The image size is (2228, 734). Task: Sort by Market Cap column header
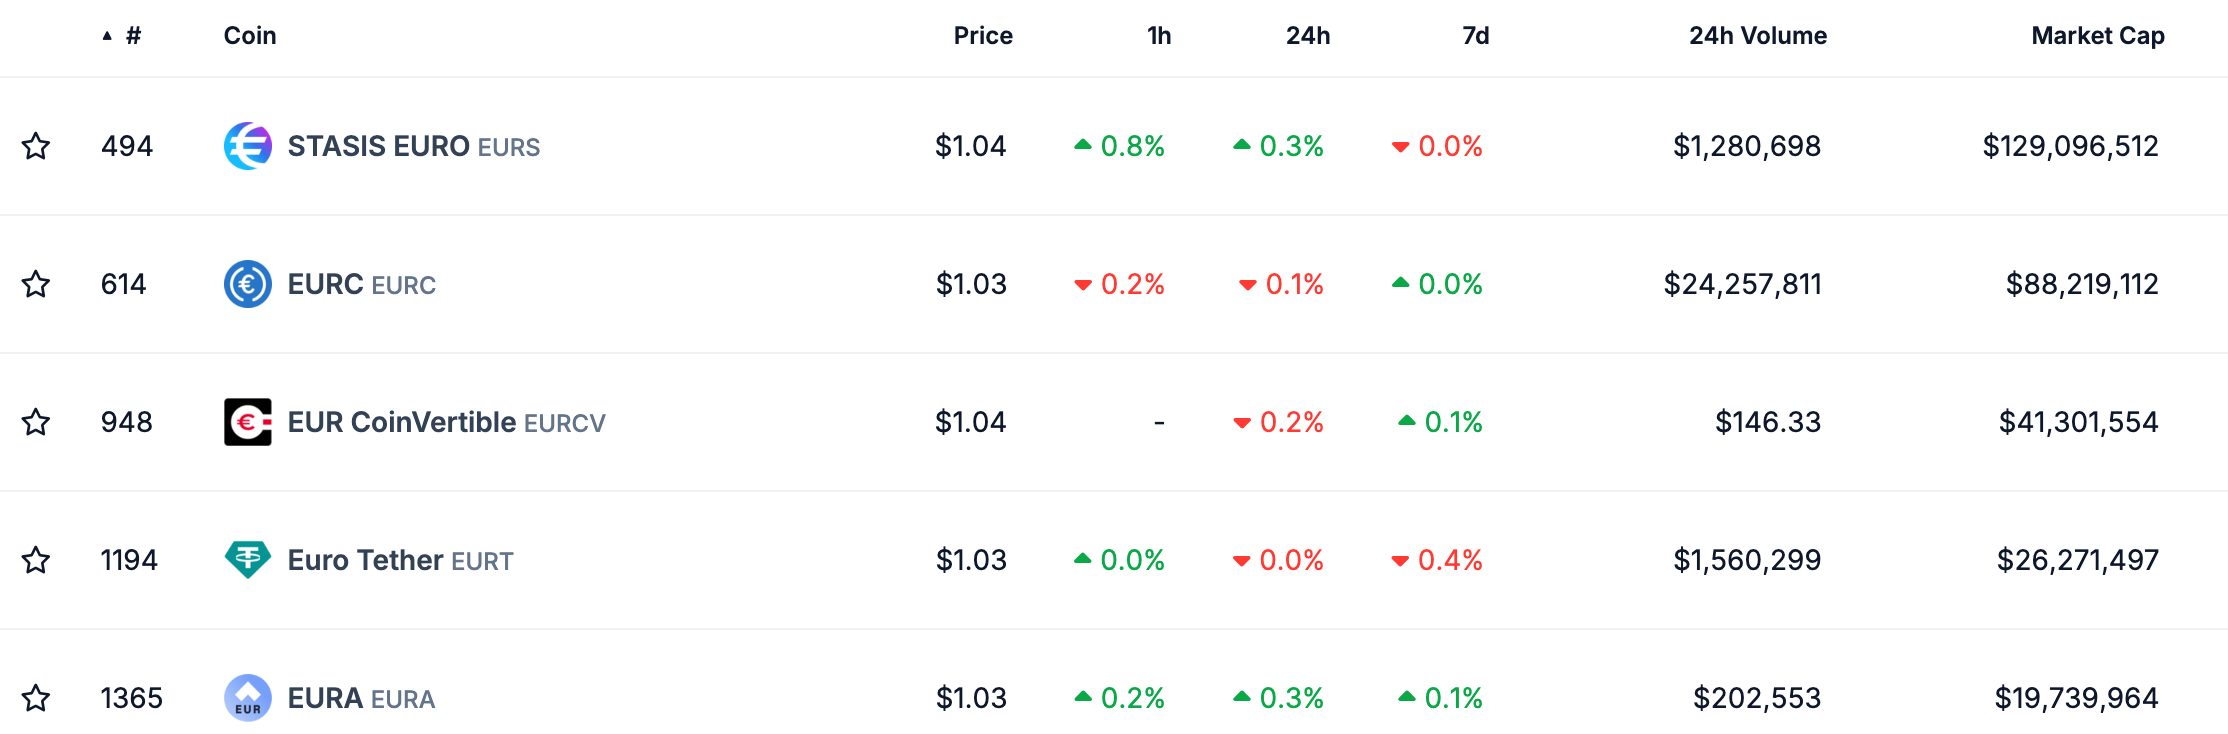click(2097, 36)
